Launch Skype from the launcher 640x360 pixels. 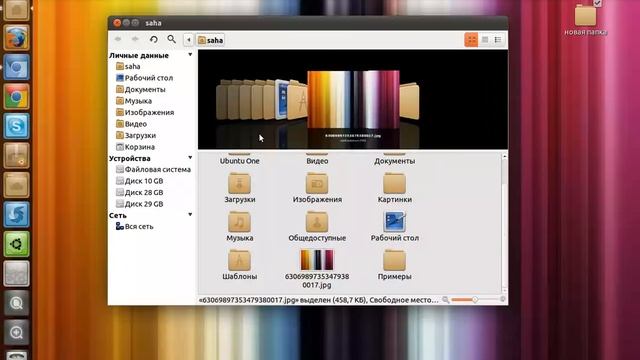tap(16, 126)
